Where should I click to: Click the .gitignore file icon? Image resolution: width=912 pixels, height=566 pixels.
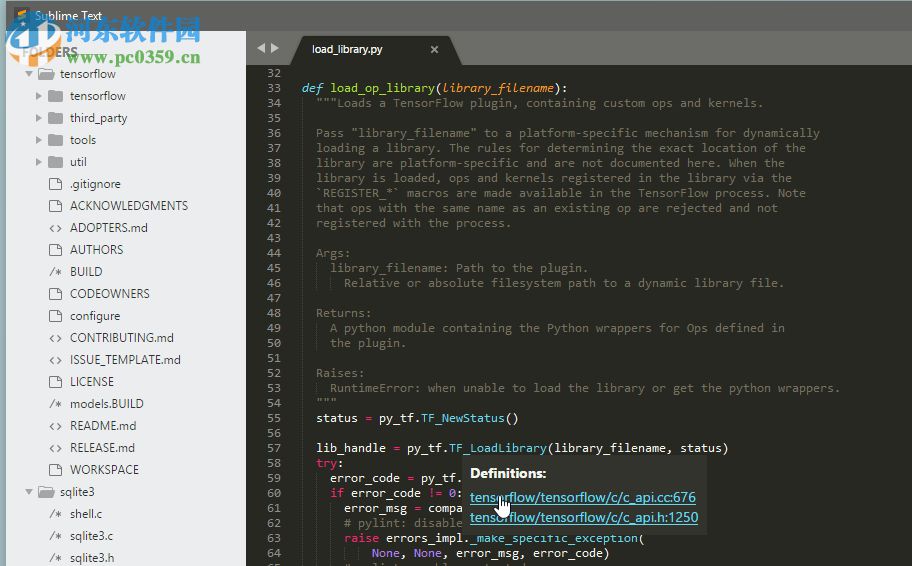coord(56,184)
